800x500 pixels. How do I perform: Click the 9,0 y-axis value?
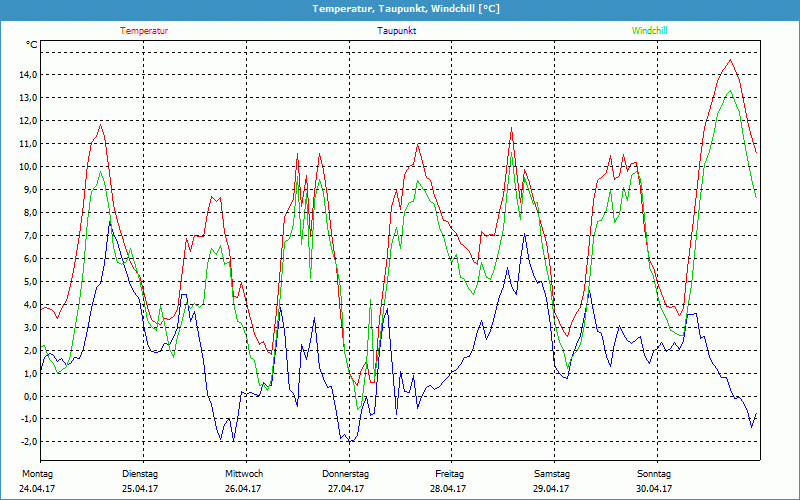click(x=31, y=190)
